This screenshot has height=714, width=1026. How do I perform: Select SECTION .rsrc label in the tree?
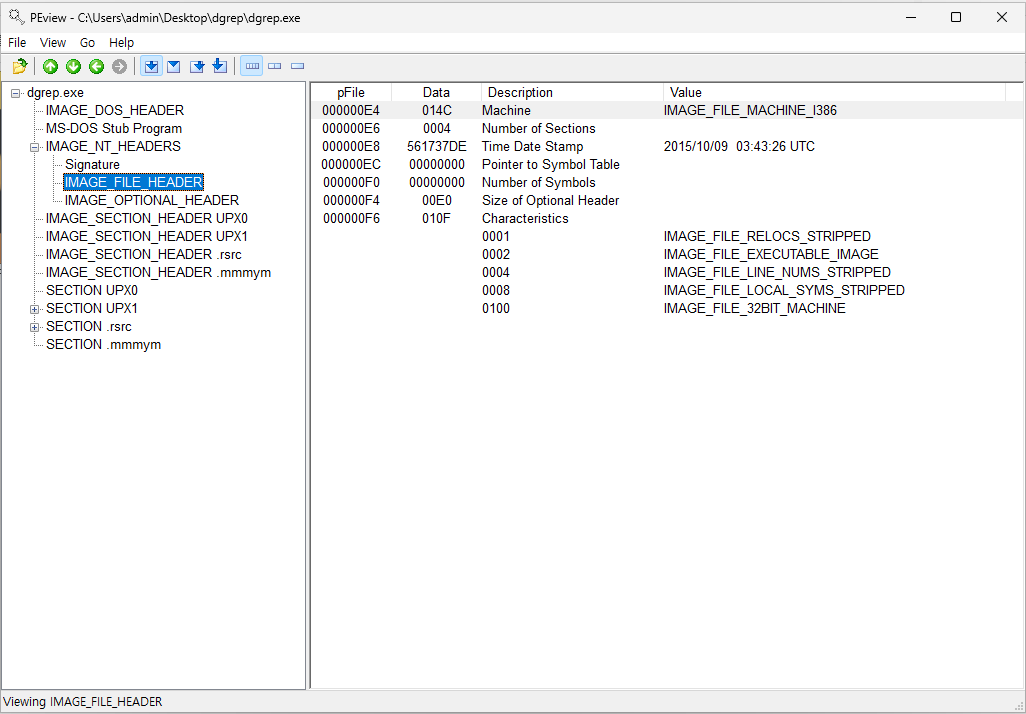click(88, 327)
